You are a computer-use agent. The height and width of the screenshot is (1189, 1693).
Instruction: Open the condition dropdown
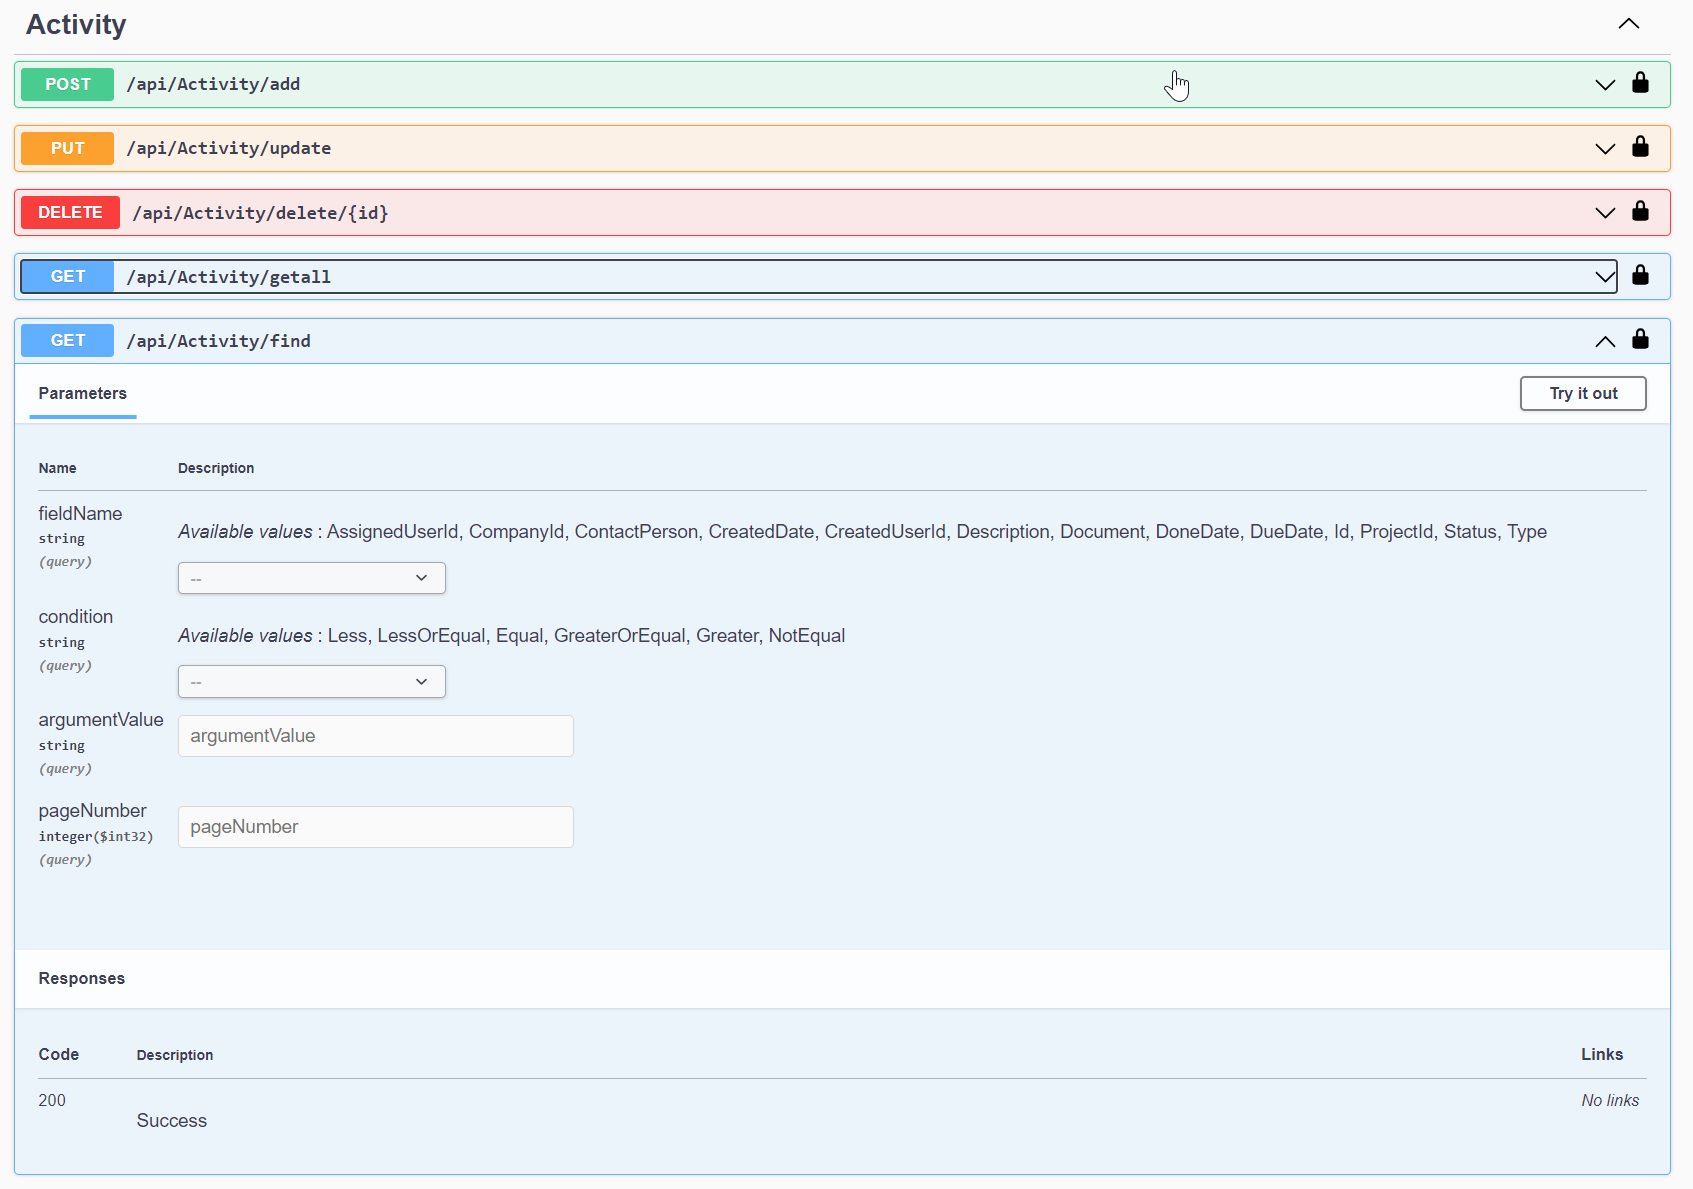pos(311,682)
